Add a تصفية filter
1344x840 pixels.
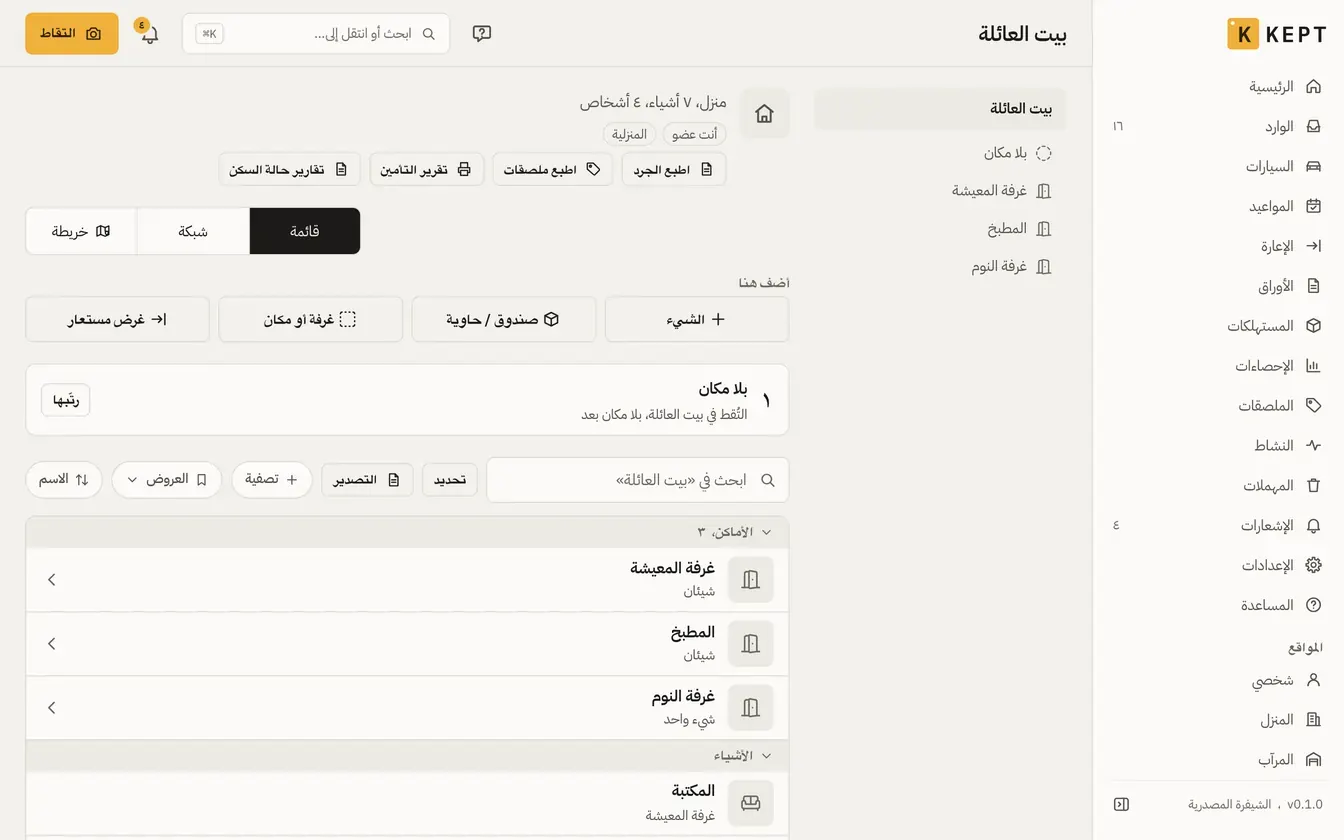272,480
